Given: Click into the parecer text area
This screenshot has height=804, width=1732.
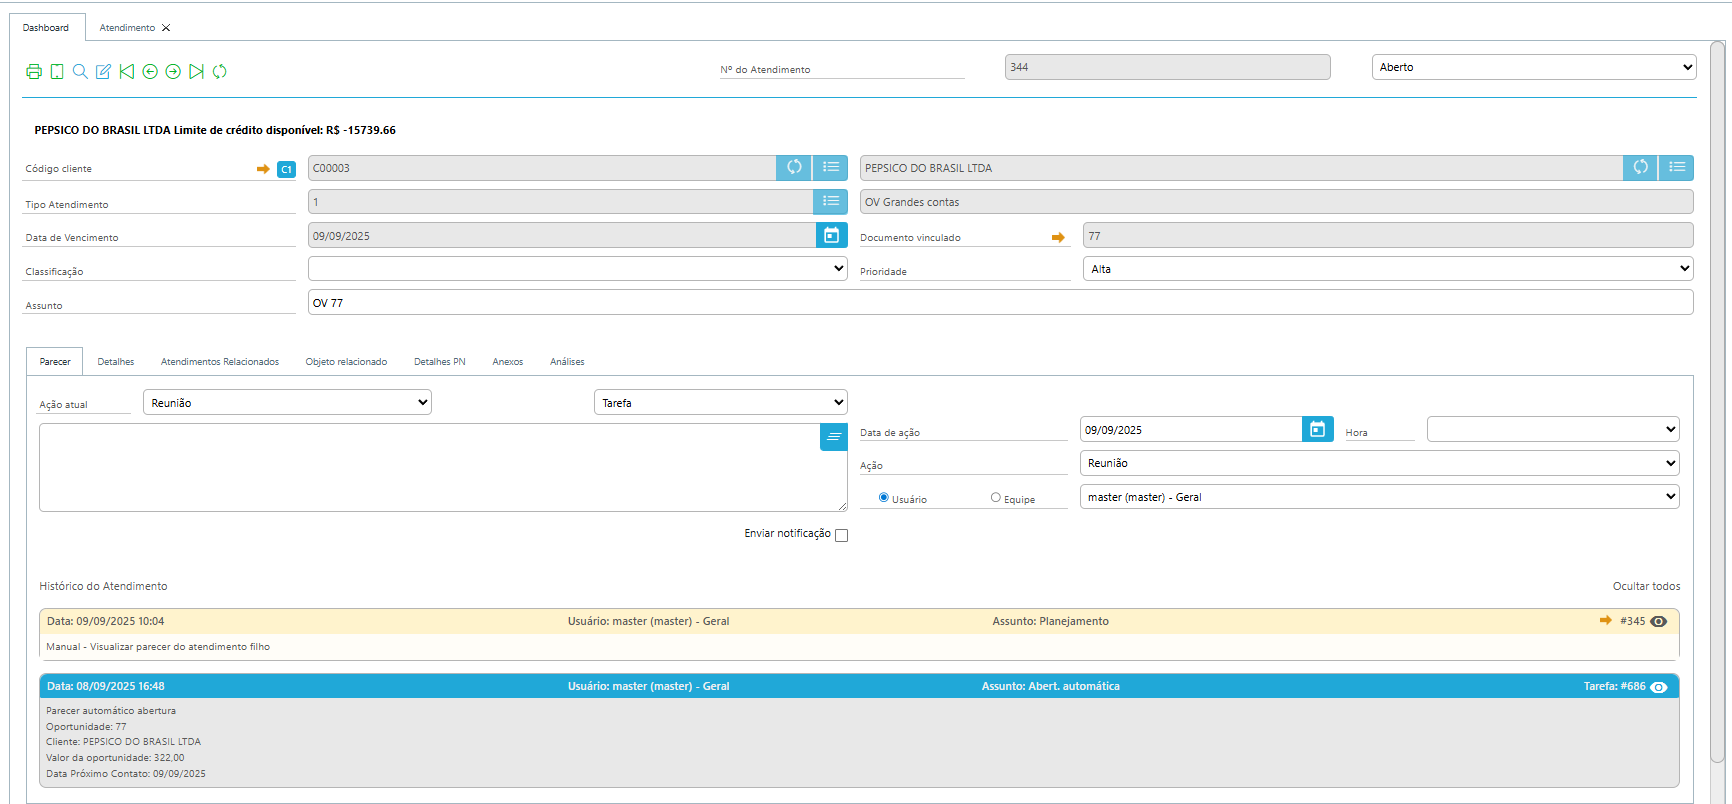Looking at the screenshot, I should [443, 467].
